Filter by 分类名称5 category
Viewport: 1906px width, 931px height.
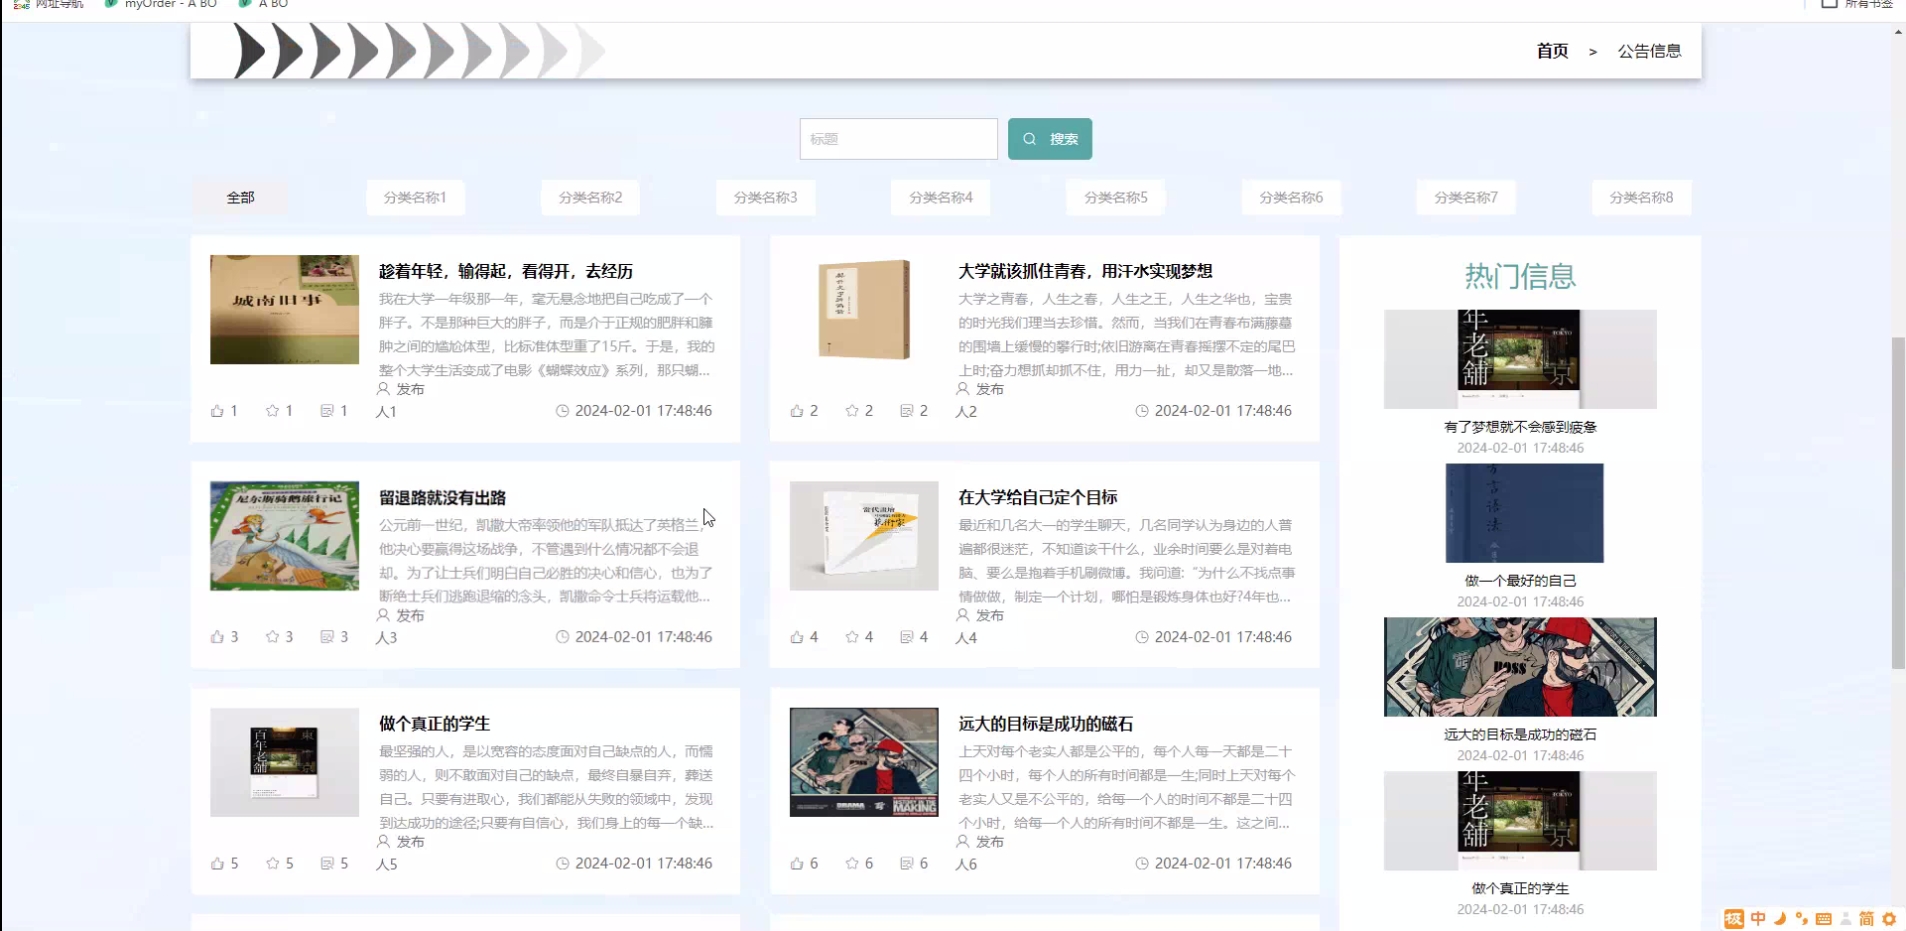(x=1115, y=198)
